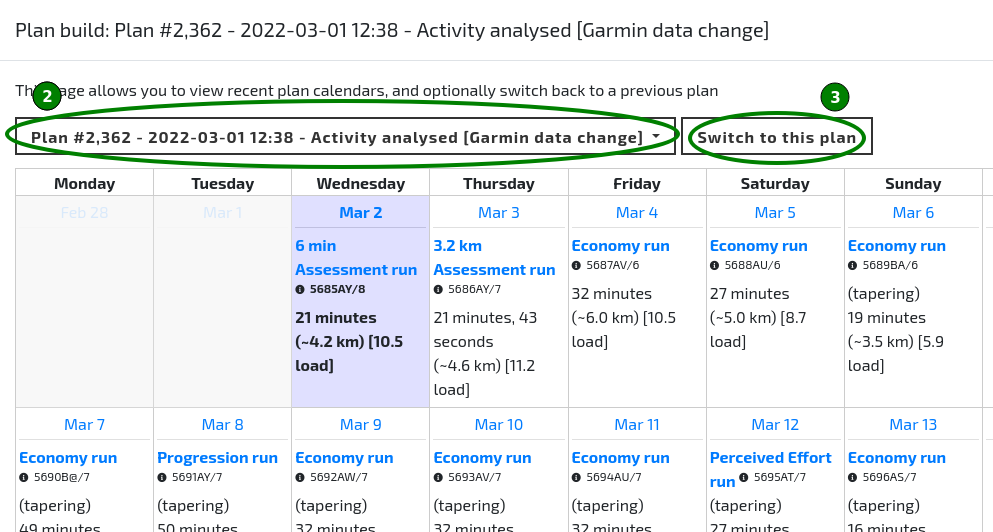Click the green step 3 marker badge

[835, 97]
